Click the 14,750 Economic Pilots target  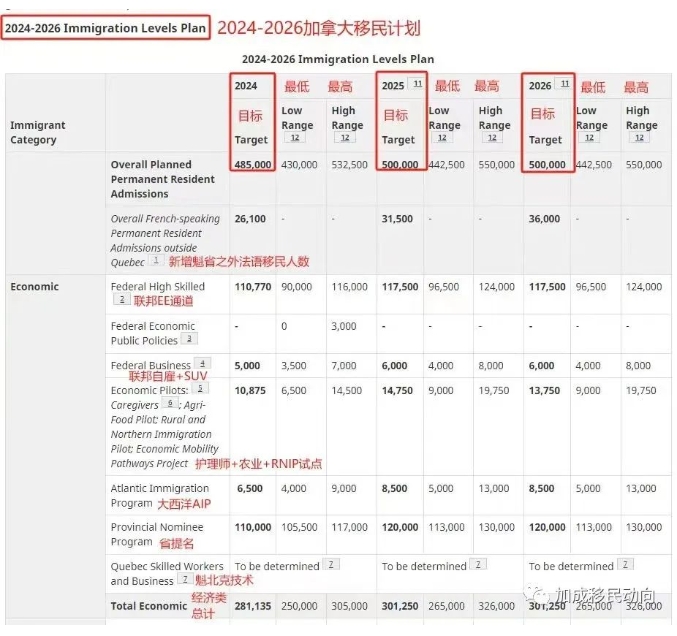(397, 391)
